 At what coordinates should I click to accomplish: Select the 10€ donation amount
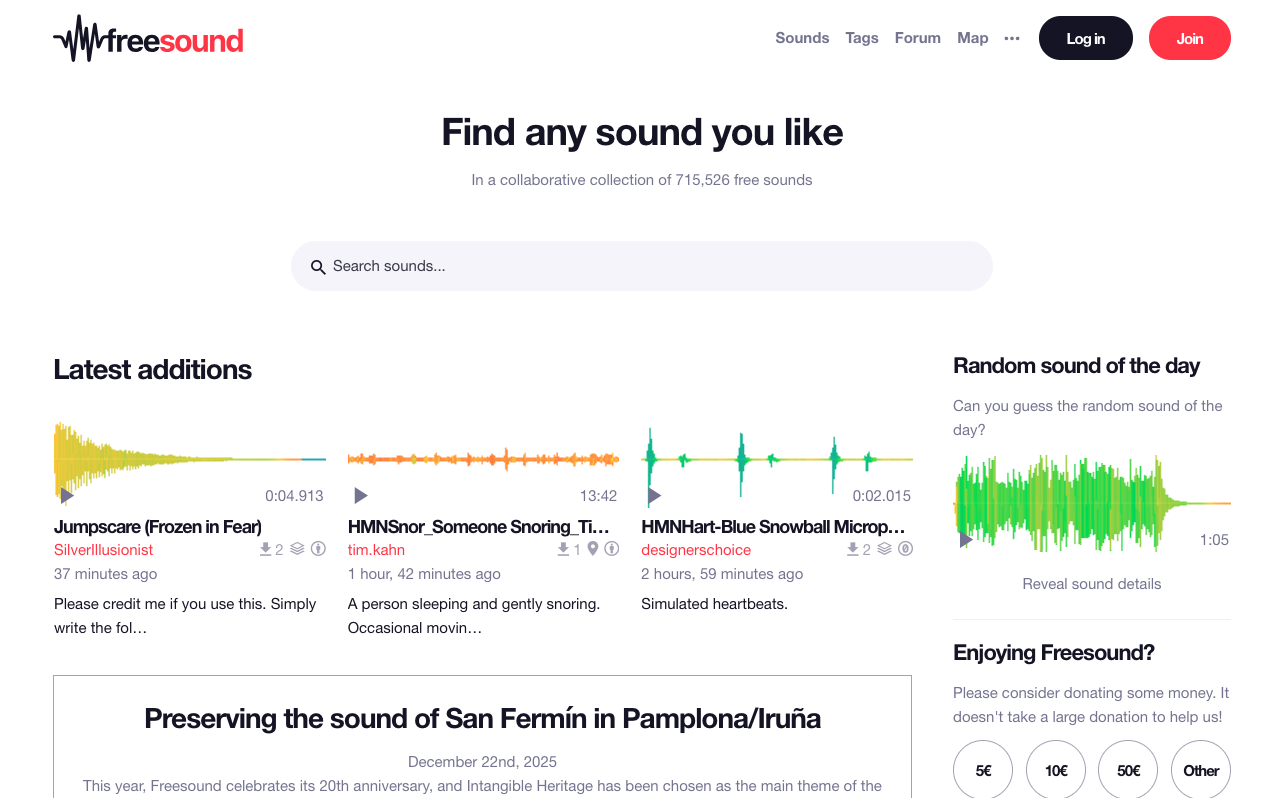tap(1056, 770)
